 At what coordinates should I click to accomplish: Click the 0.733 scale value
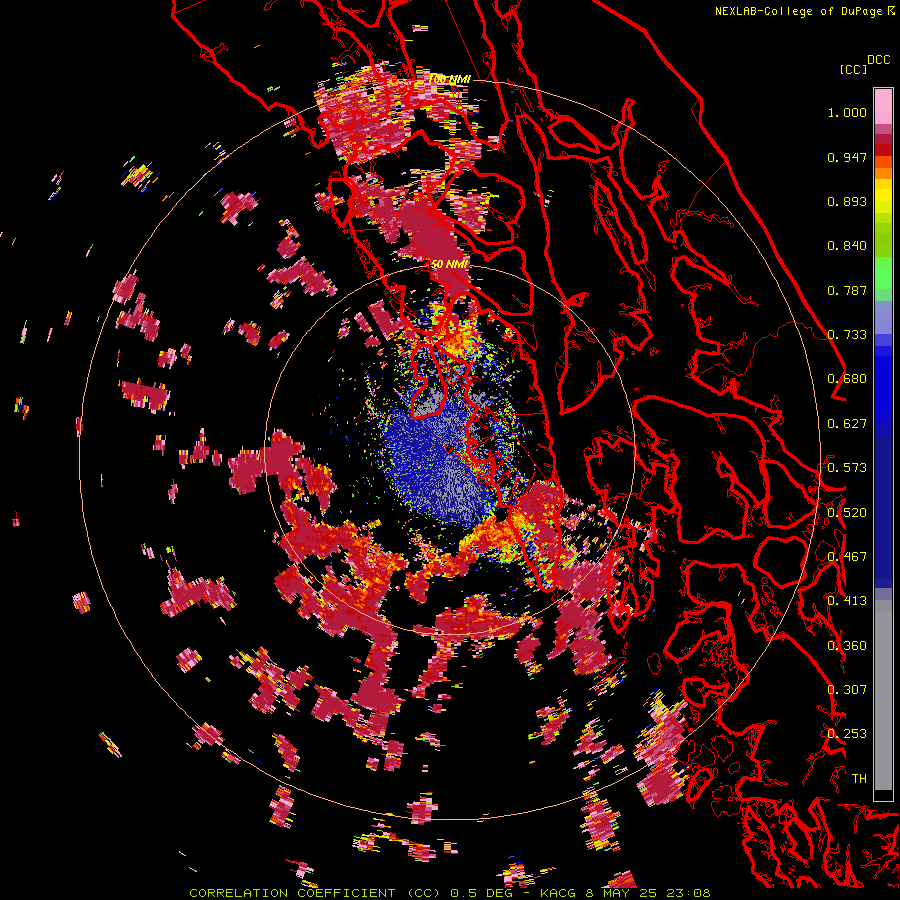tap(847, 335)
